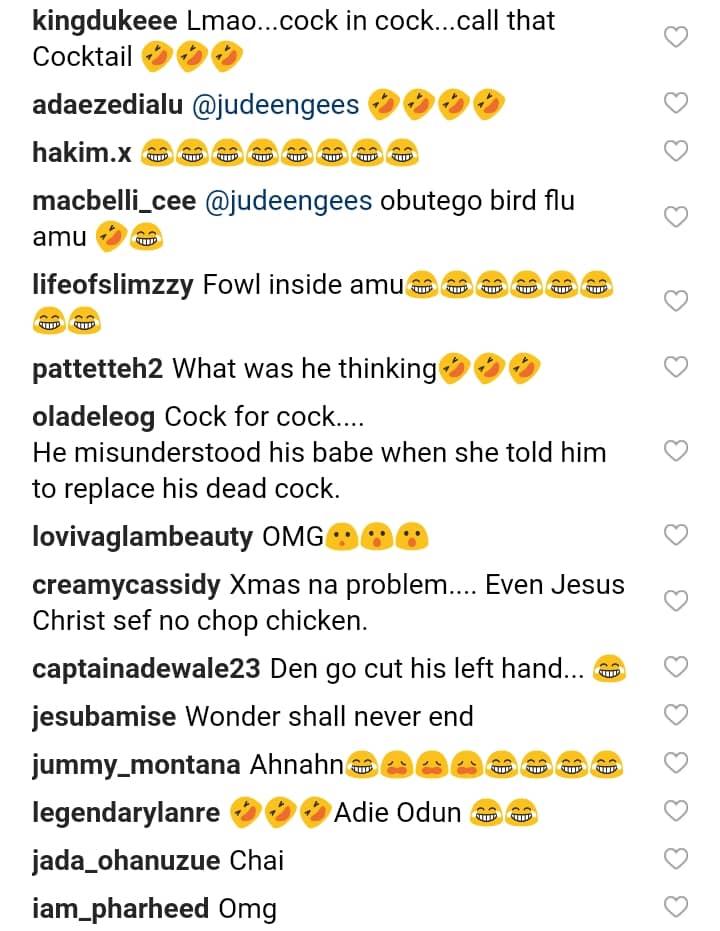This screenshot has height=931, width=720.
Task: Like iam_pharheed's Omg comment
Action: tap(677, 907)
